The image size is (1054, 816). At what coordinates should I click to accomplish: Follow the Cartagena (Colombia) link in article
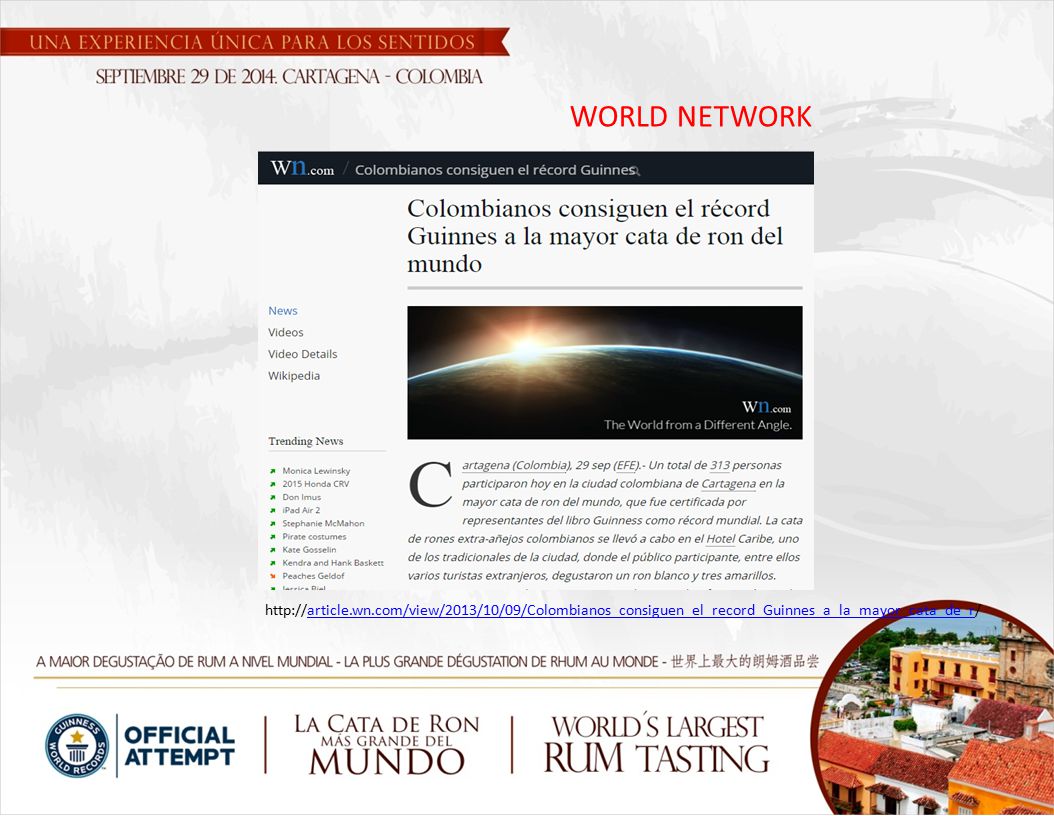pos(517,465)
